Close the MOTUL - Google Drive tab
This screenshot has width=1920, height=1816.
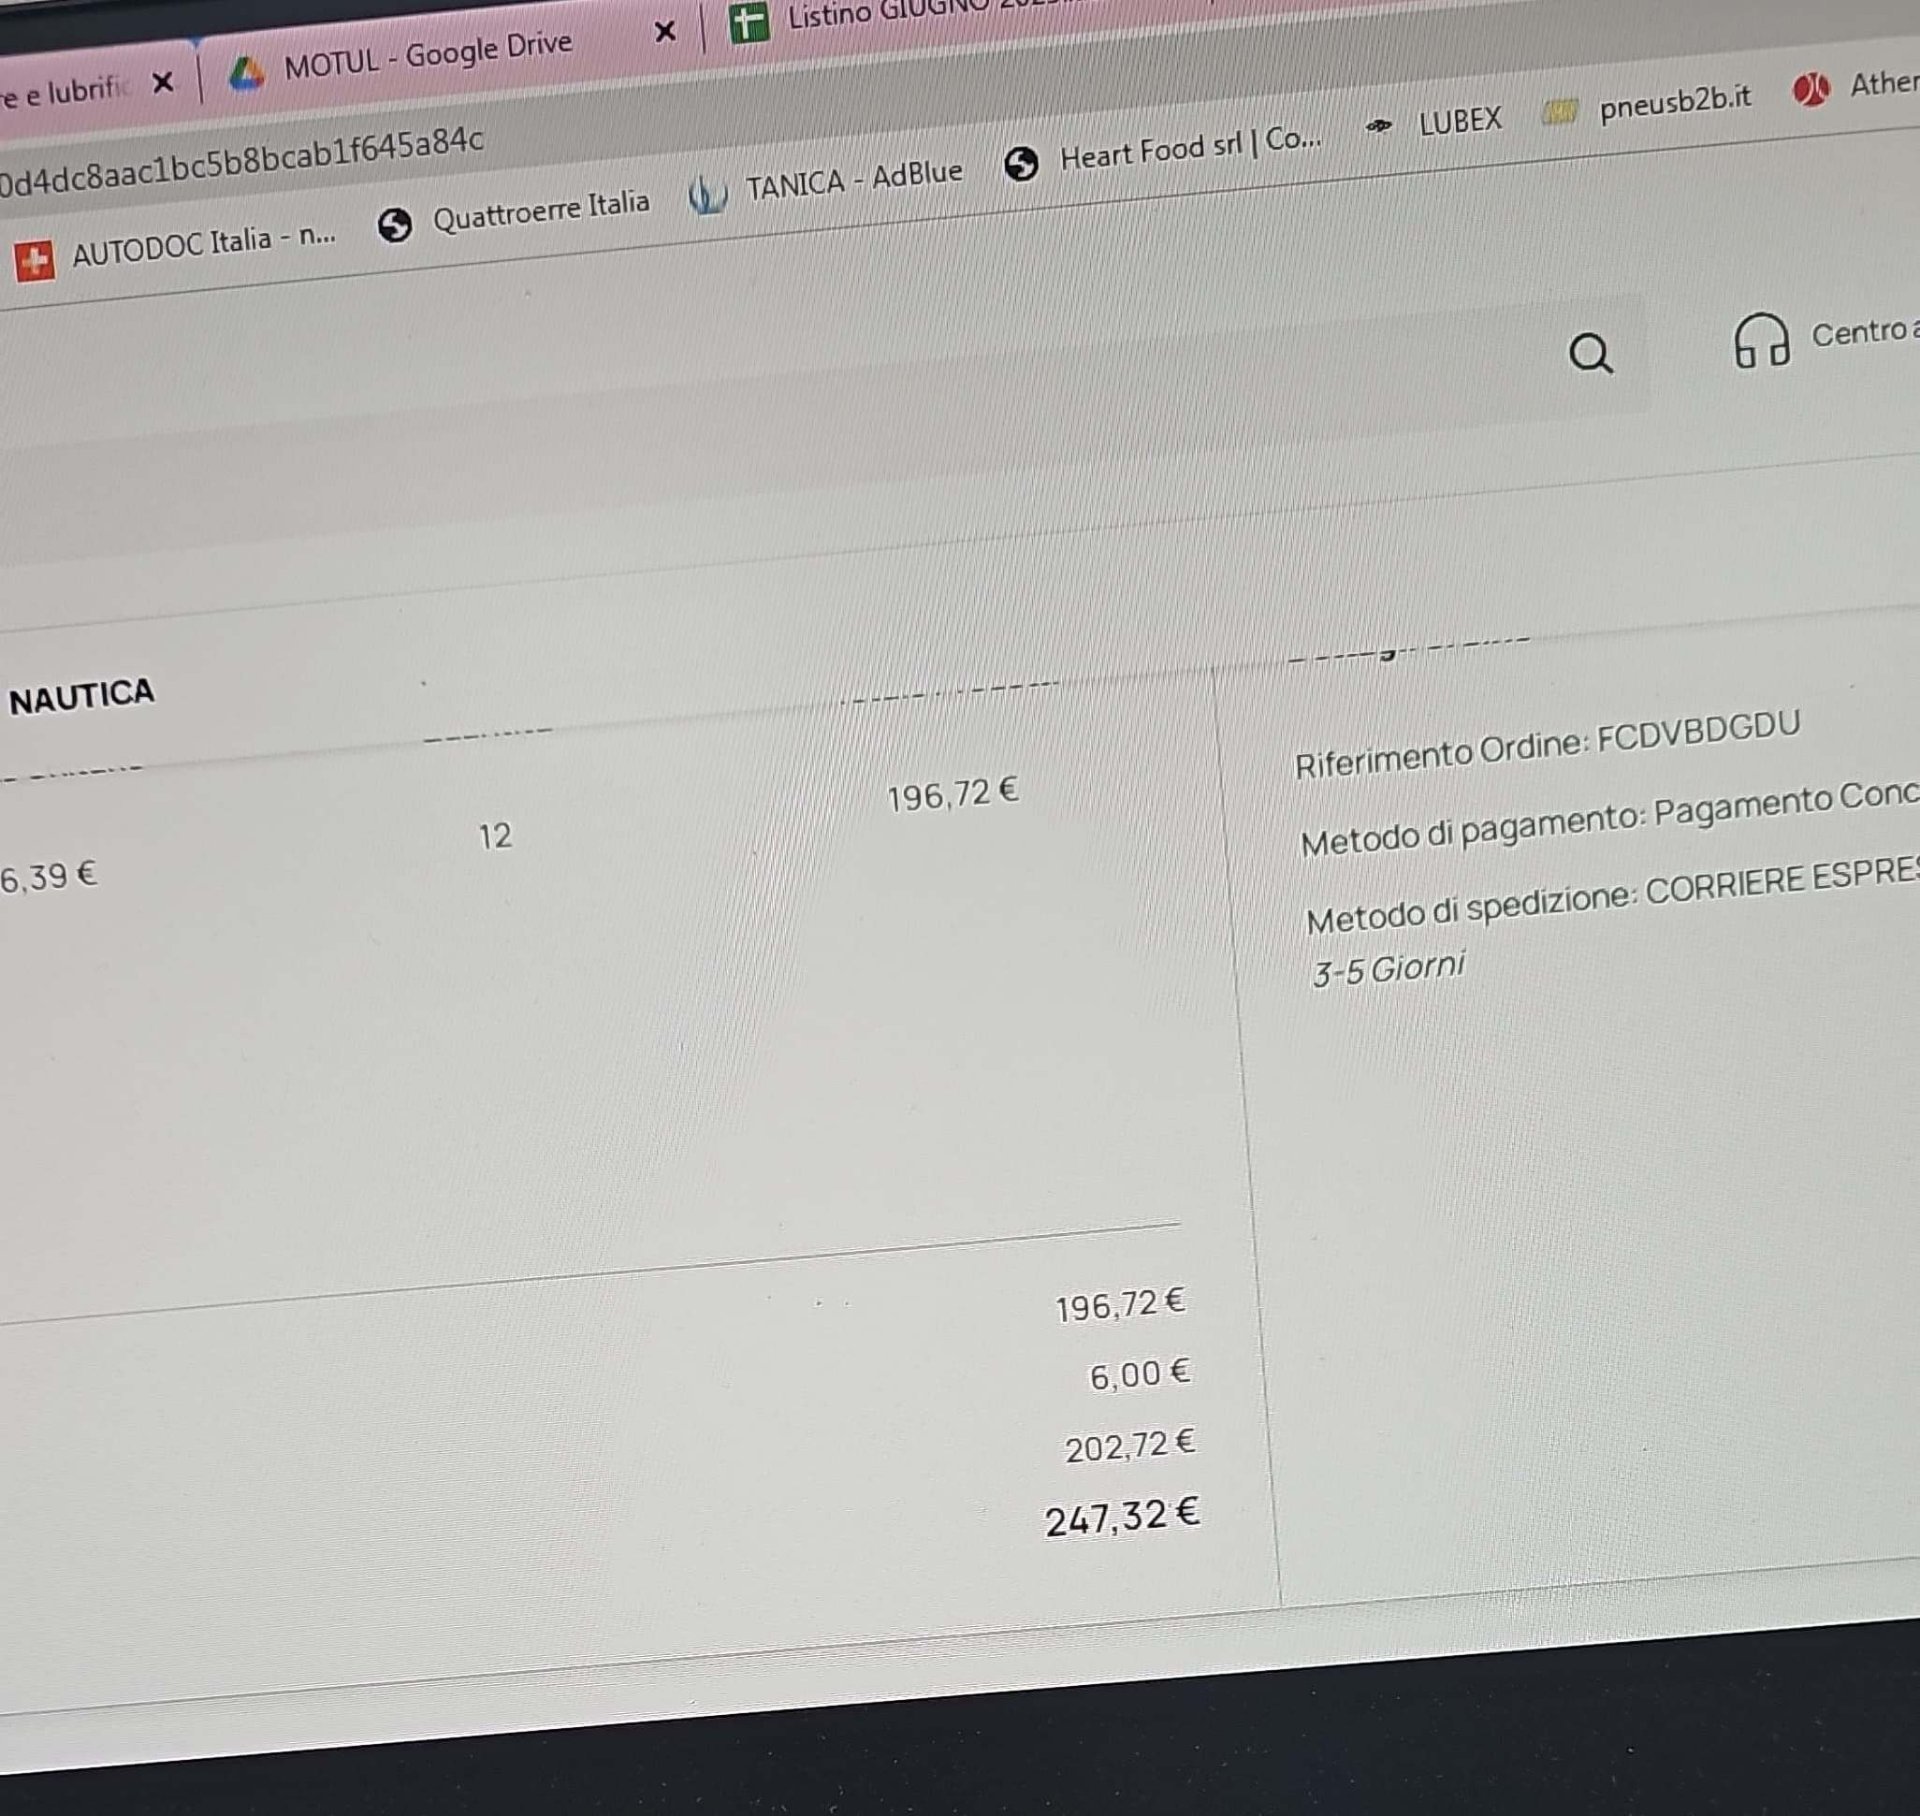pyautogui.click(x=665, y=32)
